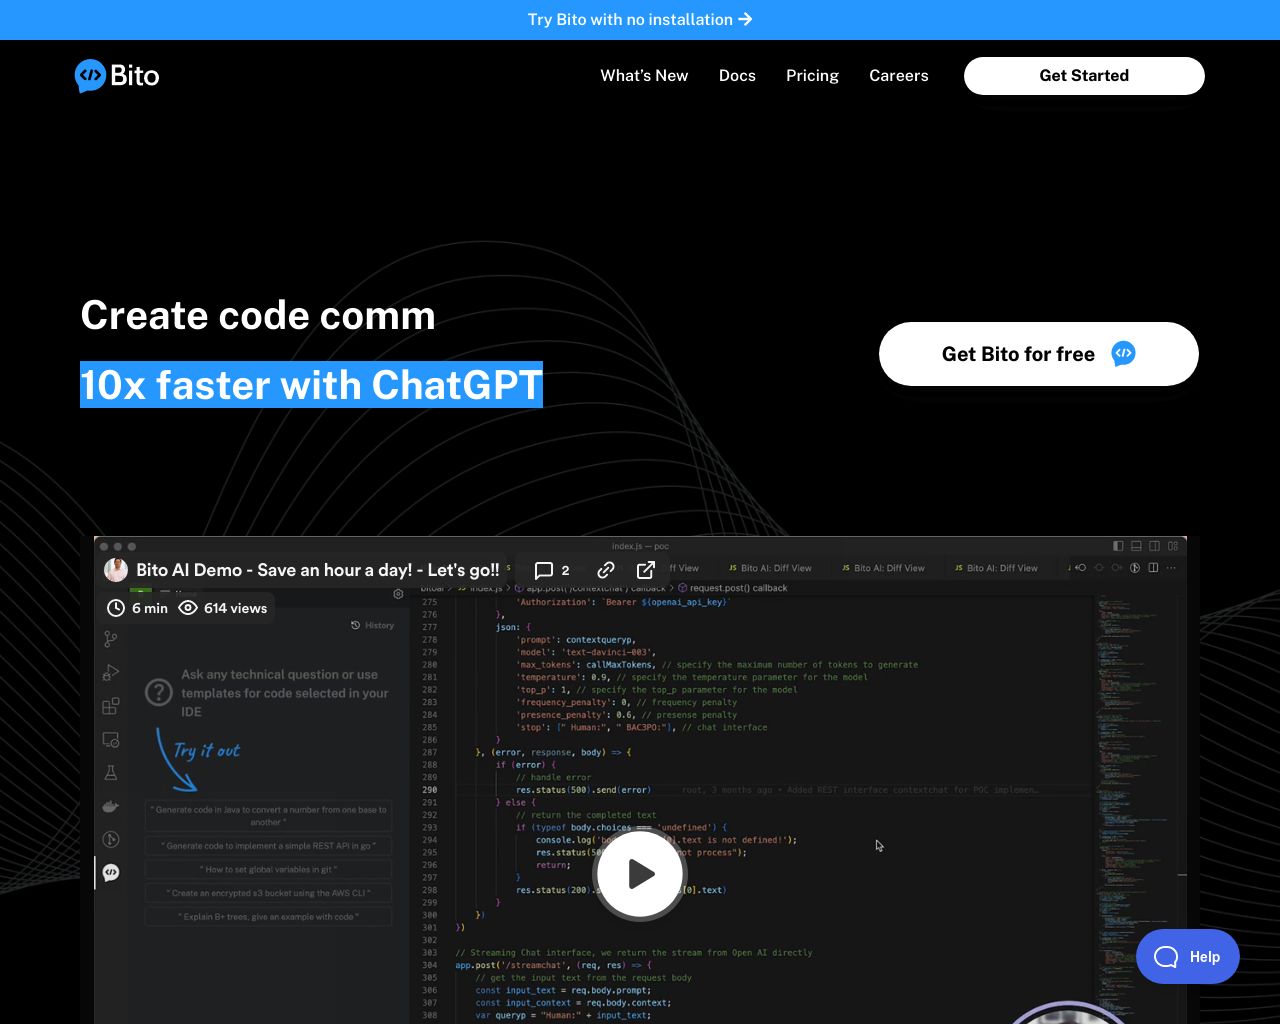Click the simple REST API in go prompt
This screenshot has width=1280, height=1024.
(268, 846)
